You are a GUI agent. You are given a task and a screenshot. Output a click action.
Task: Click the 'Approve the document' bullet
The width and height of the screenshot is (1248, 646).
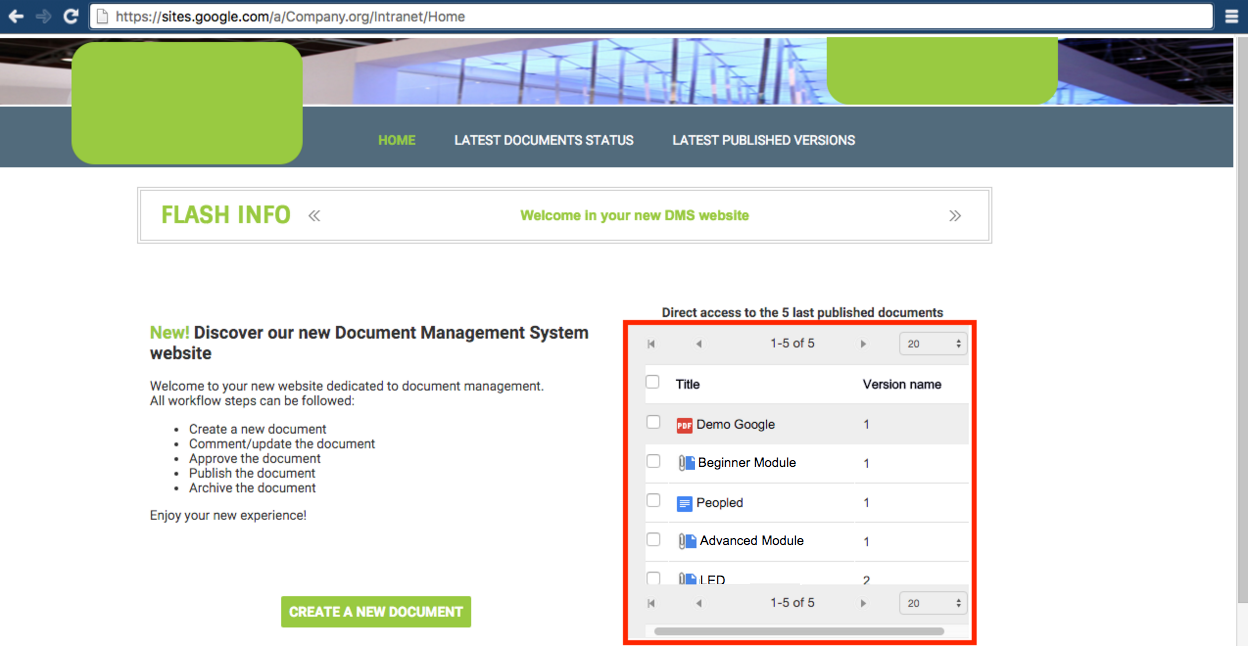pos(255,459)
